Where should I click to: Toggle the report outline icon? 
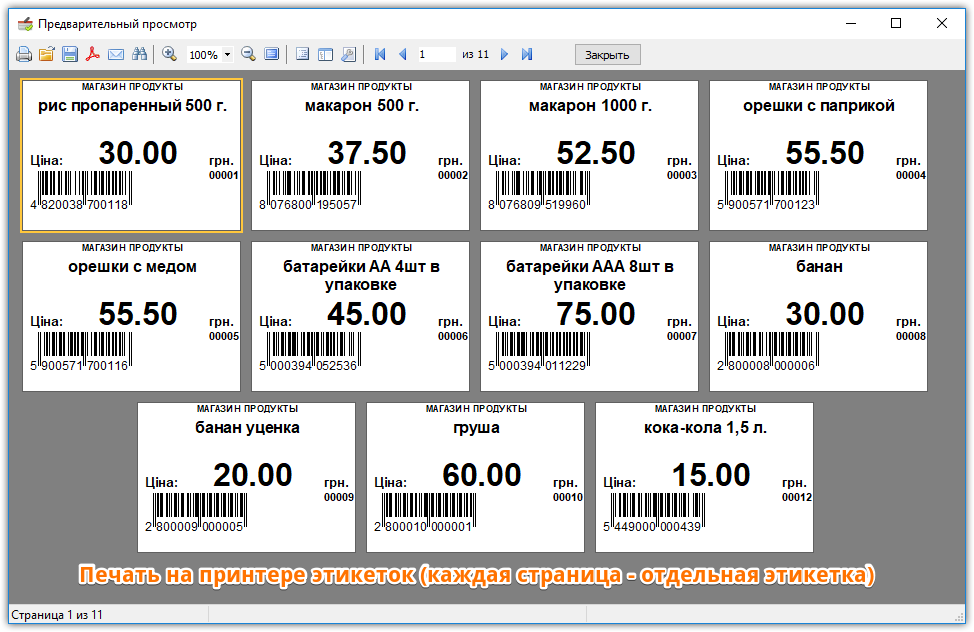click(303, 55)
